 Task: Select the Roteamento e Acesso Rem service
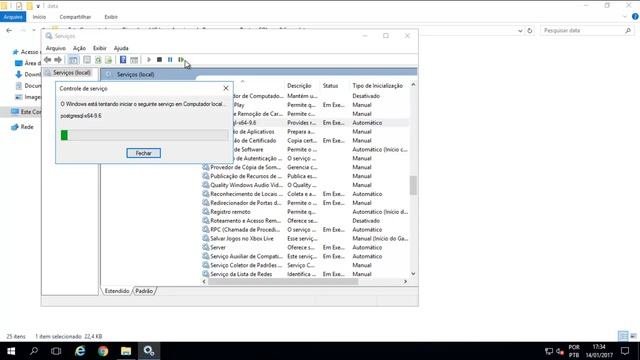coord(245,221)
